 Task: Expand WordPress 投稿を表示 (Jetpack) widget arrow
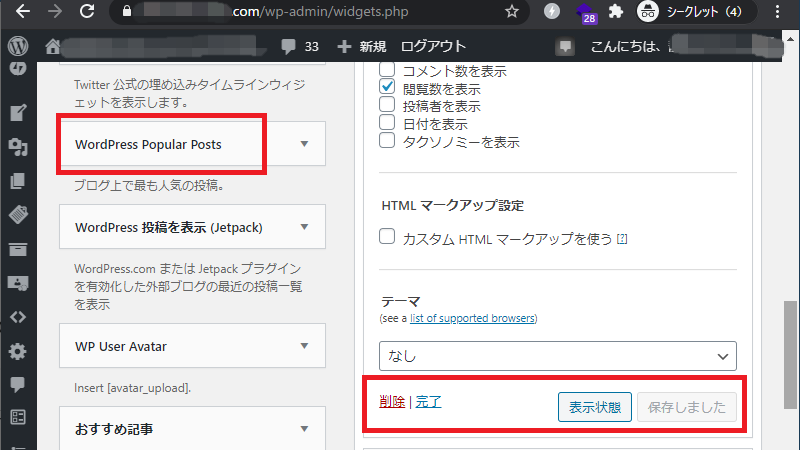click(305, 227)
